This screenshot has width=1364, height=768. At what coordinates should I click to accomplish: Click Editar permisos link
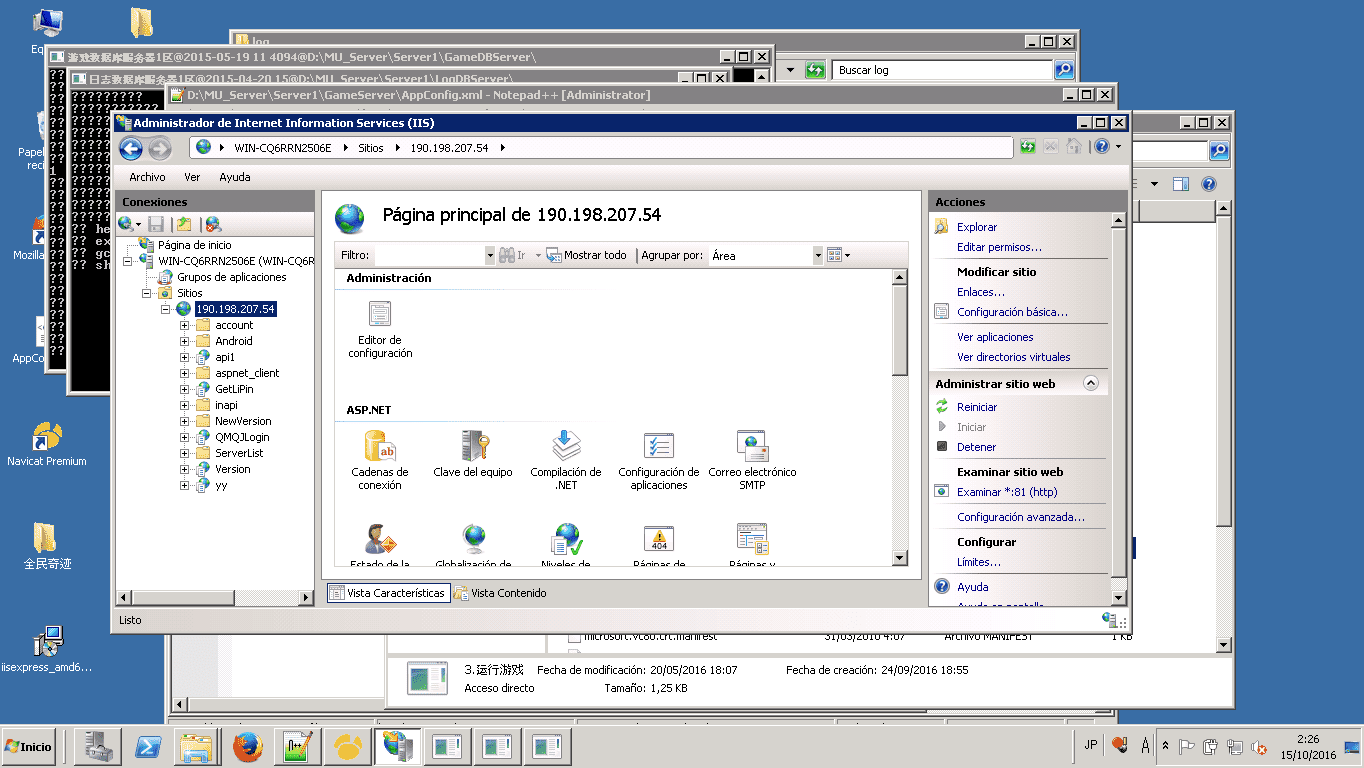(x=999, y=247)
